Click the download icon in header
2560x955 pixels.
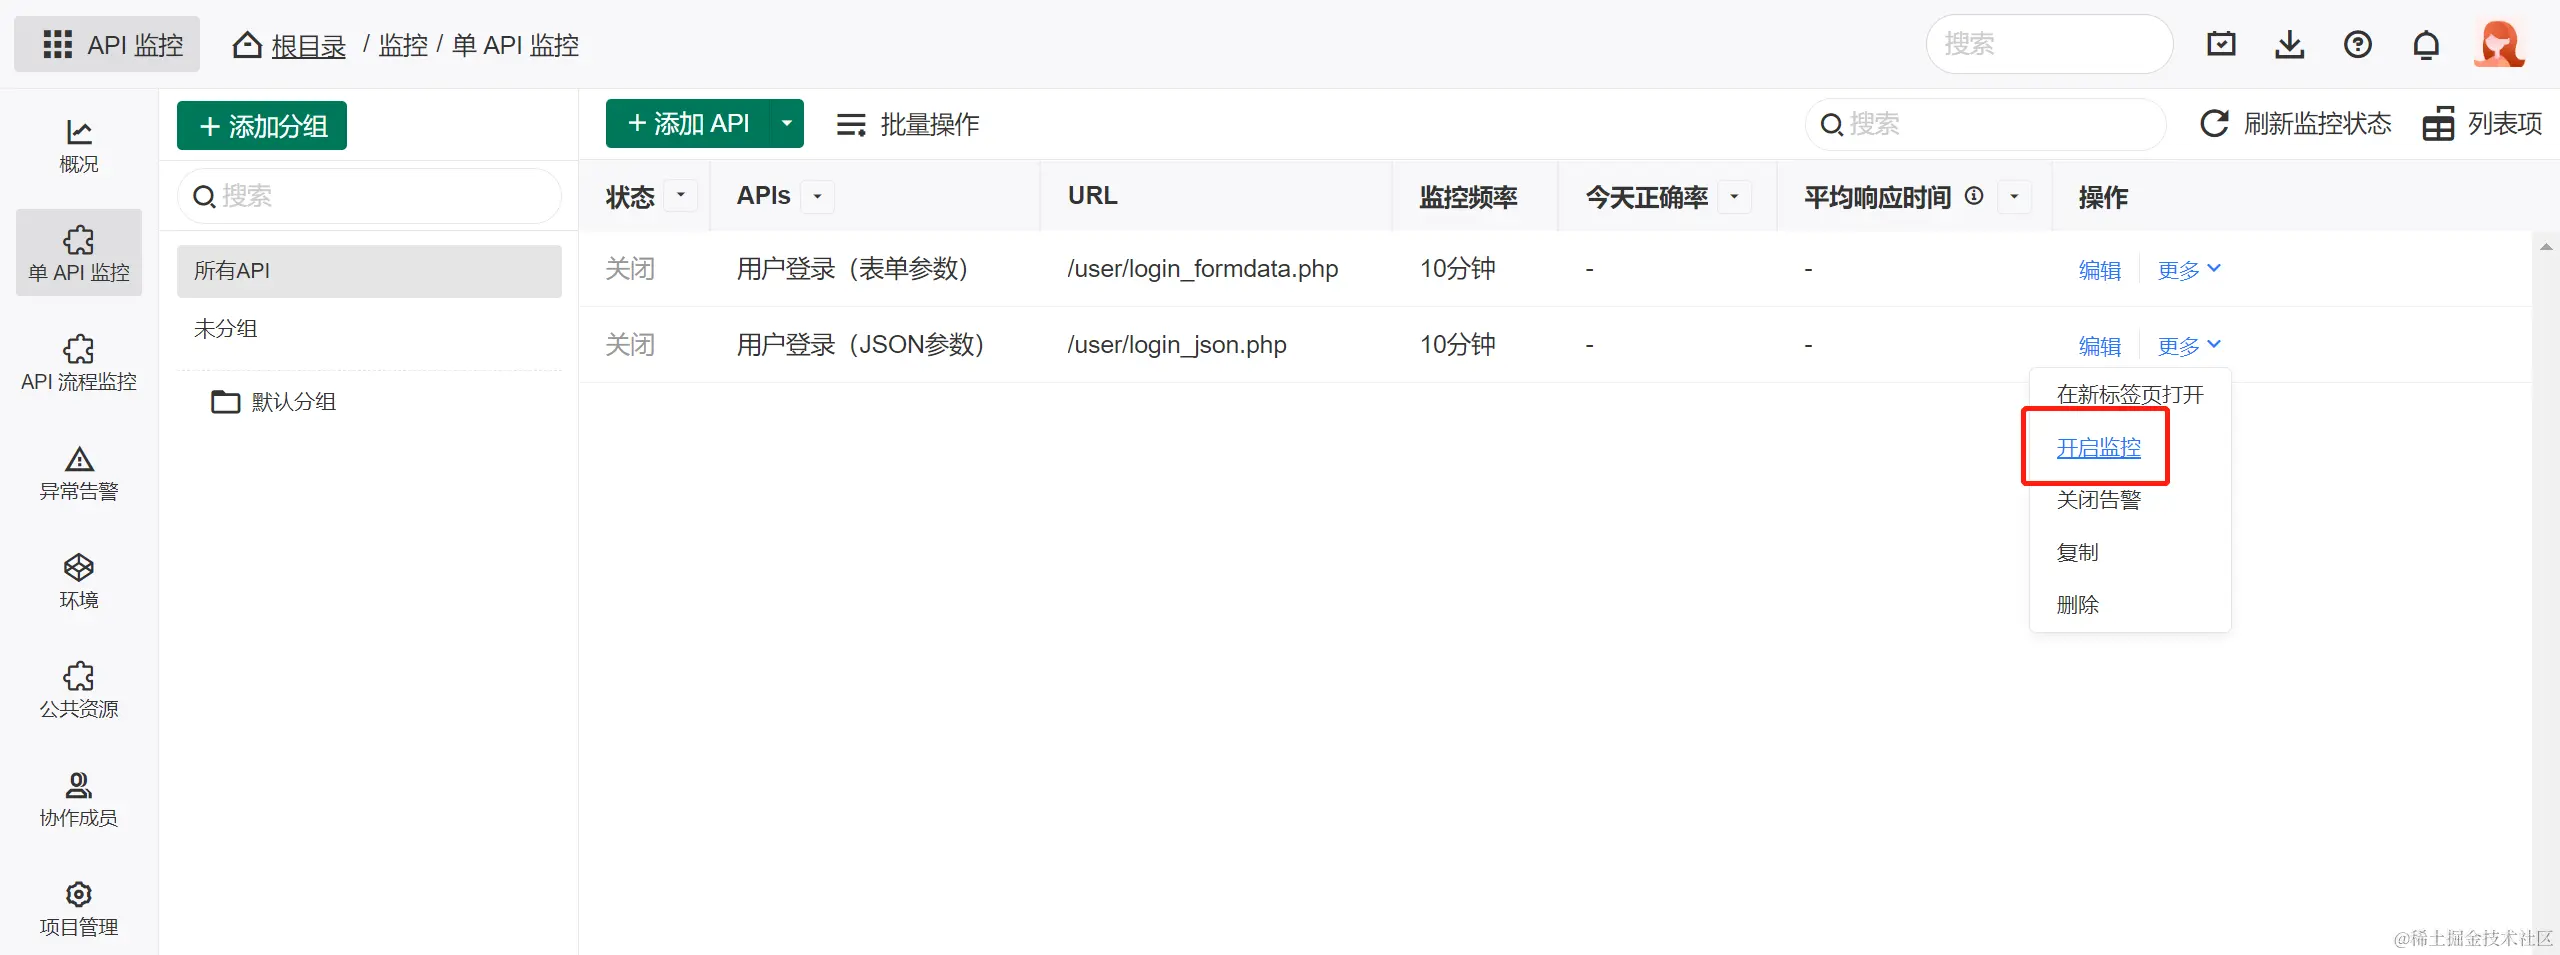coord(2289,44)
